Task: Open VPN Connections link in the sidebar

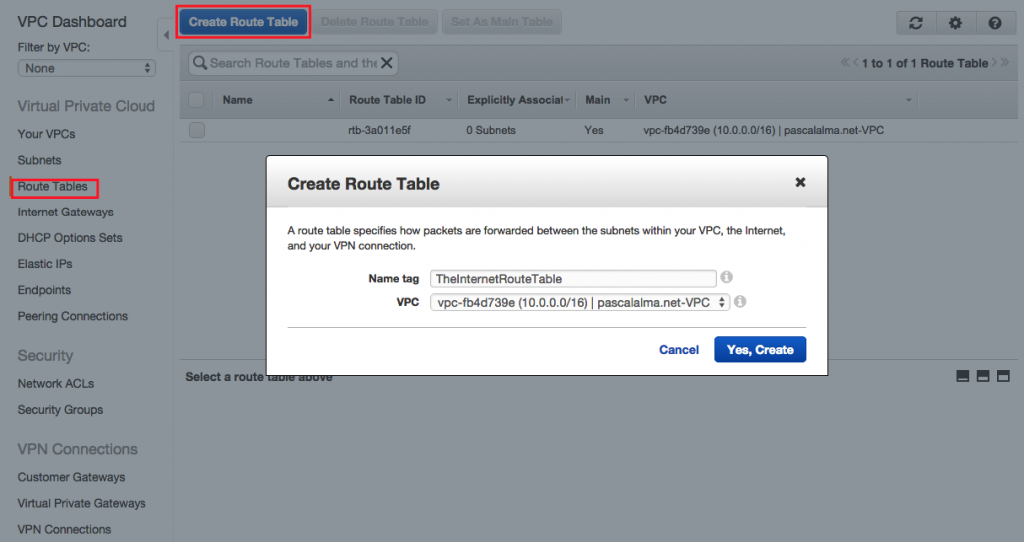Action: tap(64, 530)
